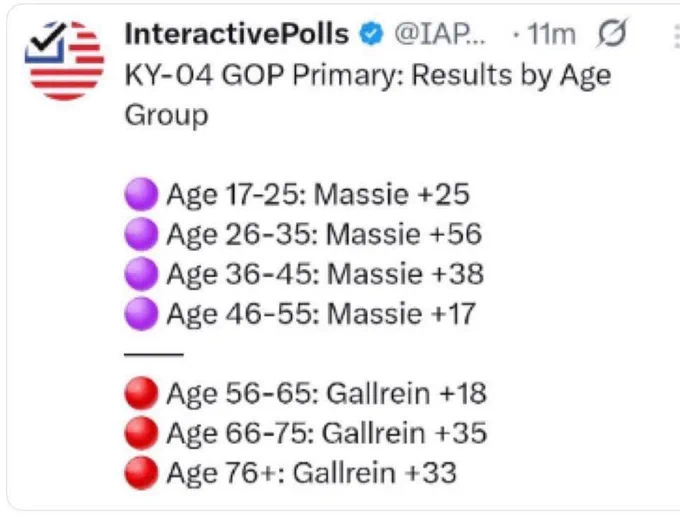Screen dimensions: 680x520
Task: Click the purple circle beside Age 36-45
Action: (141, 274)
